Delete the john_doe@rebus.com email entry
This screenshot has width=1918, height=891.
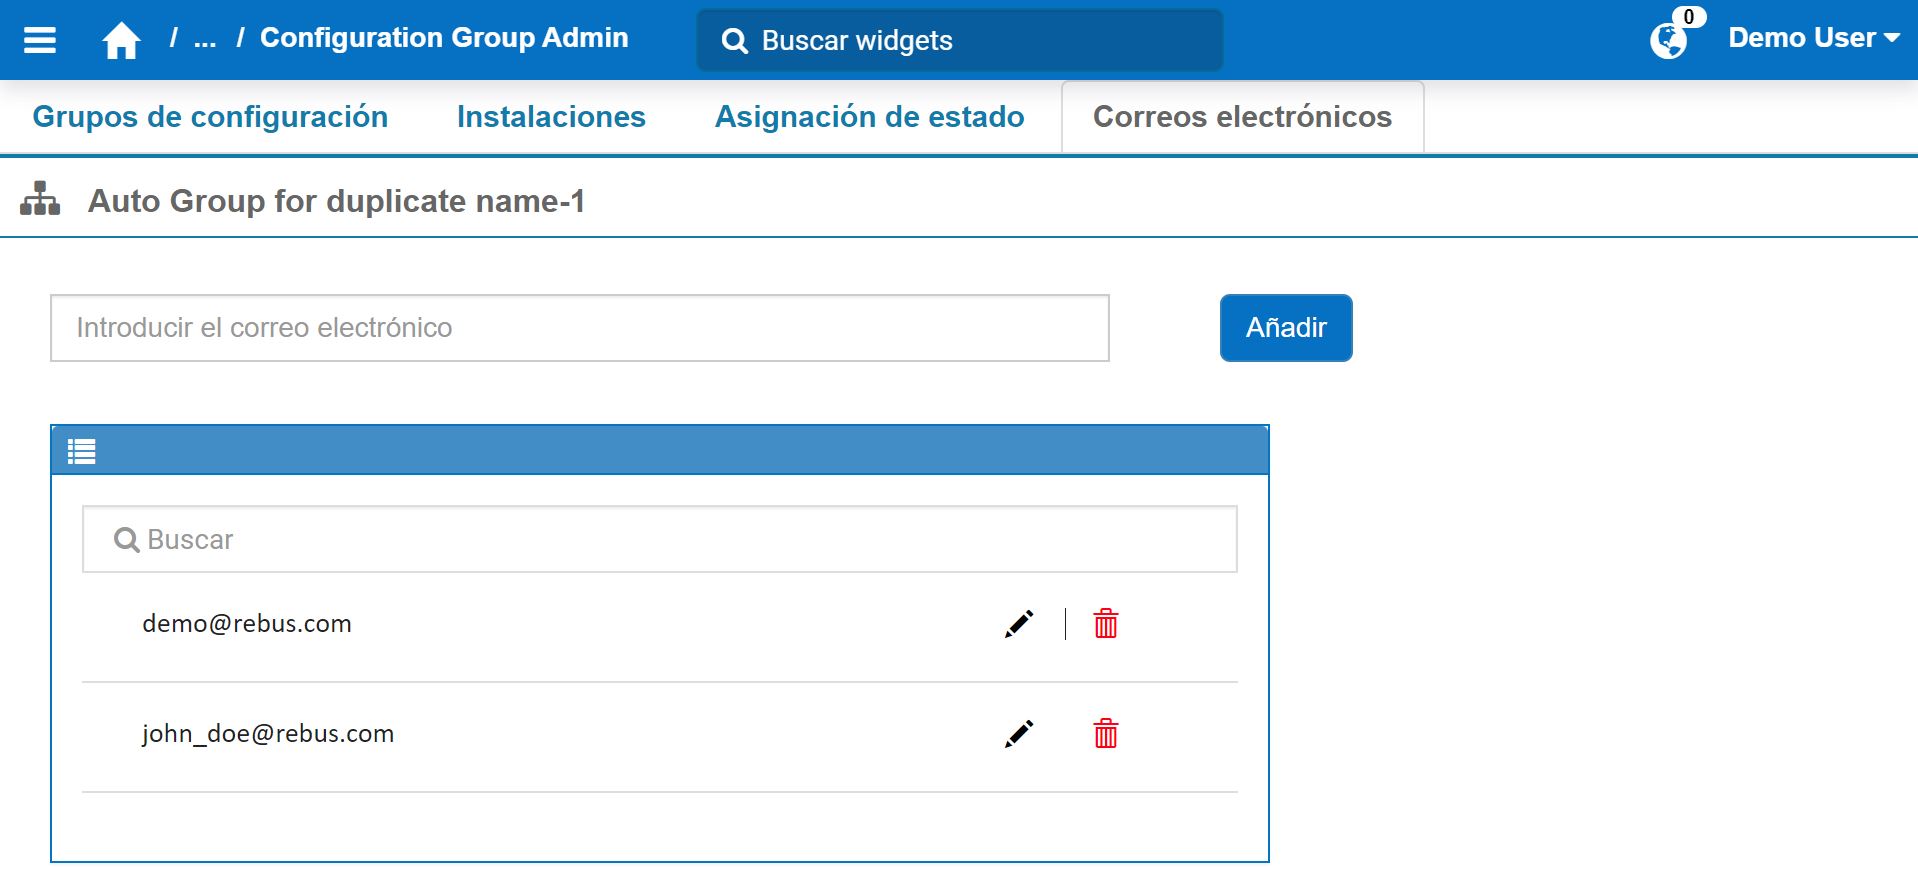point(1105,734)
